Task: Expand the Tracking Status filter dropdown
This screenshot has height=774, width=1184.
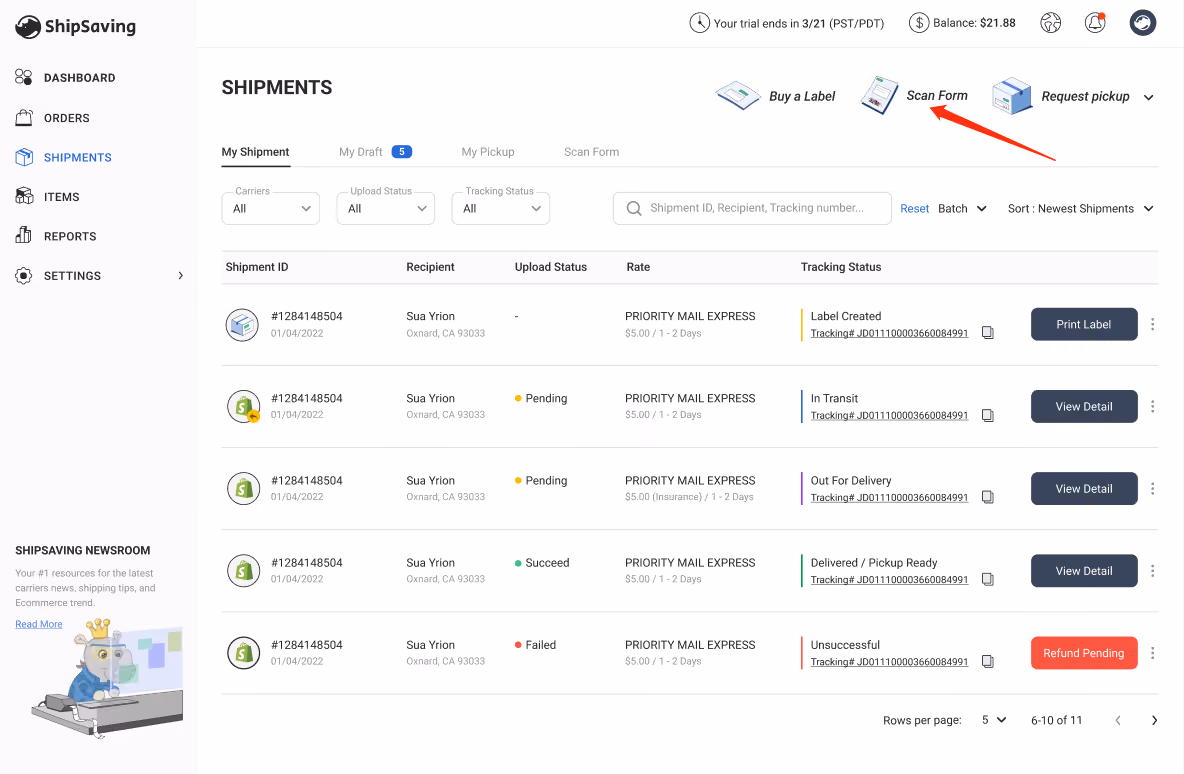Action: [500, 208]
